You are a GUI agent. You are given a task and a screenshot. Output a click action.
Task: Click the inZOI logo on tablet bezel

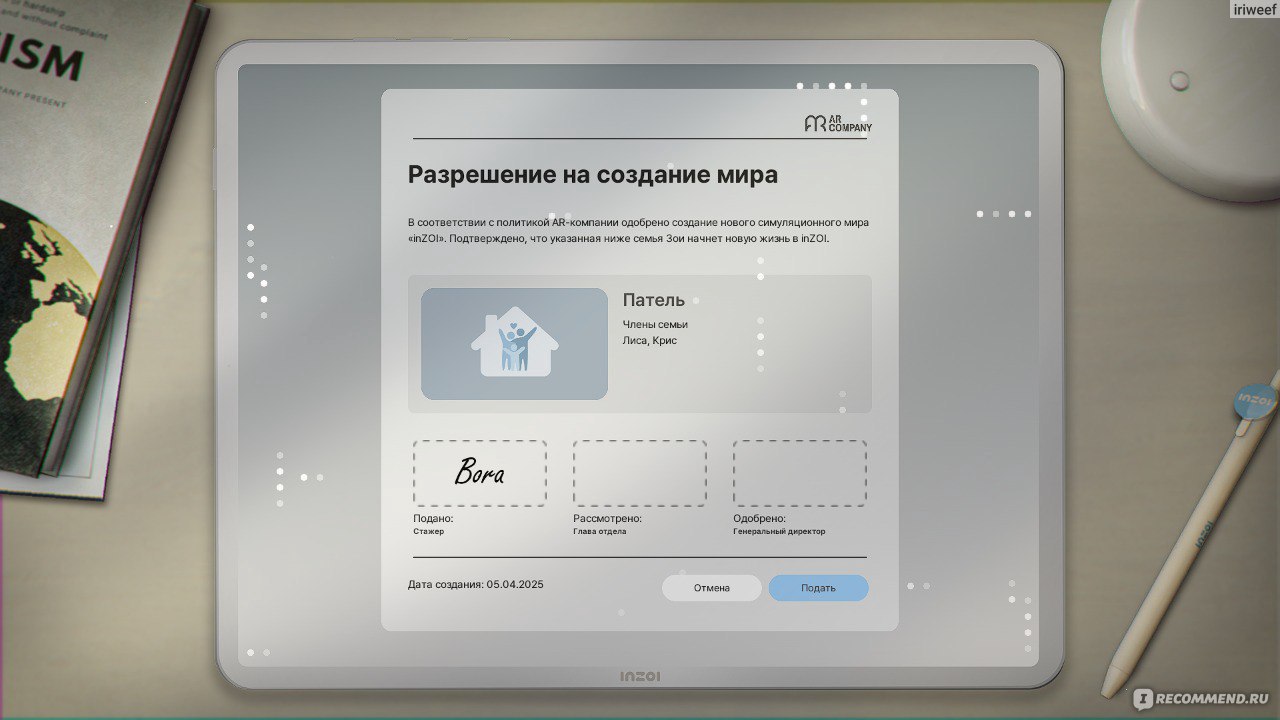coord(640,677)
